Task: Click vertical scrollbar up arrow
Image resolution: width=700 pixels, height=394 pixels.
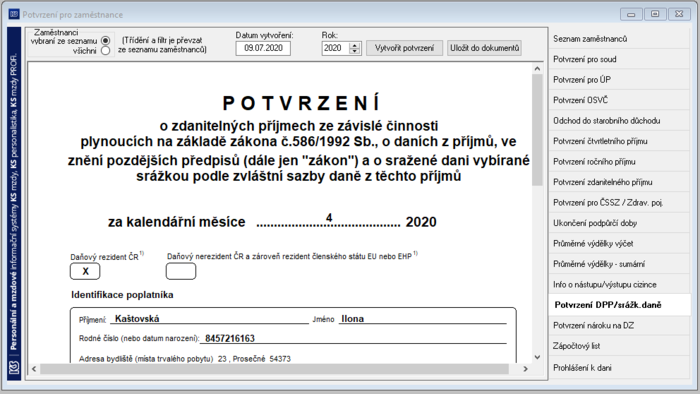Action: (x=537, y=69)
